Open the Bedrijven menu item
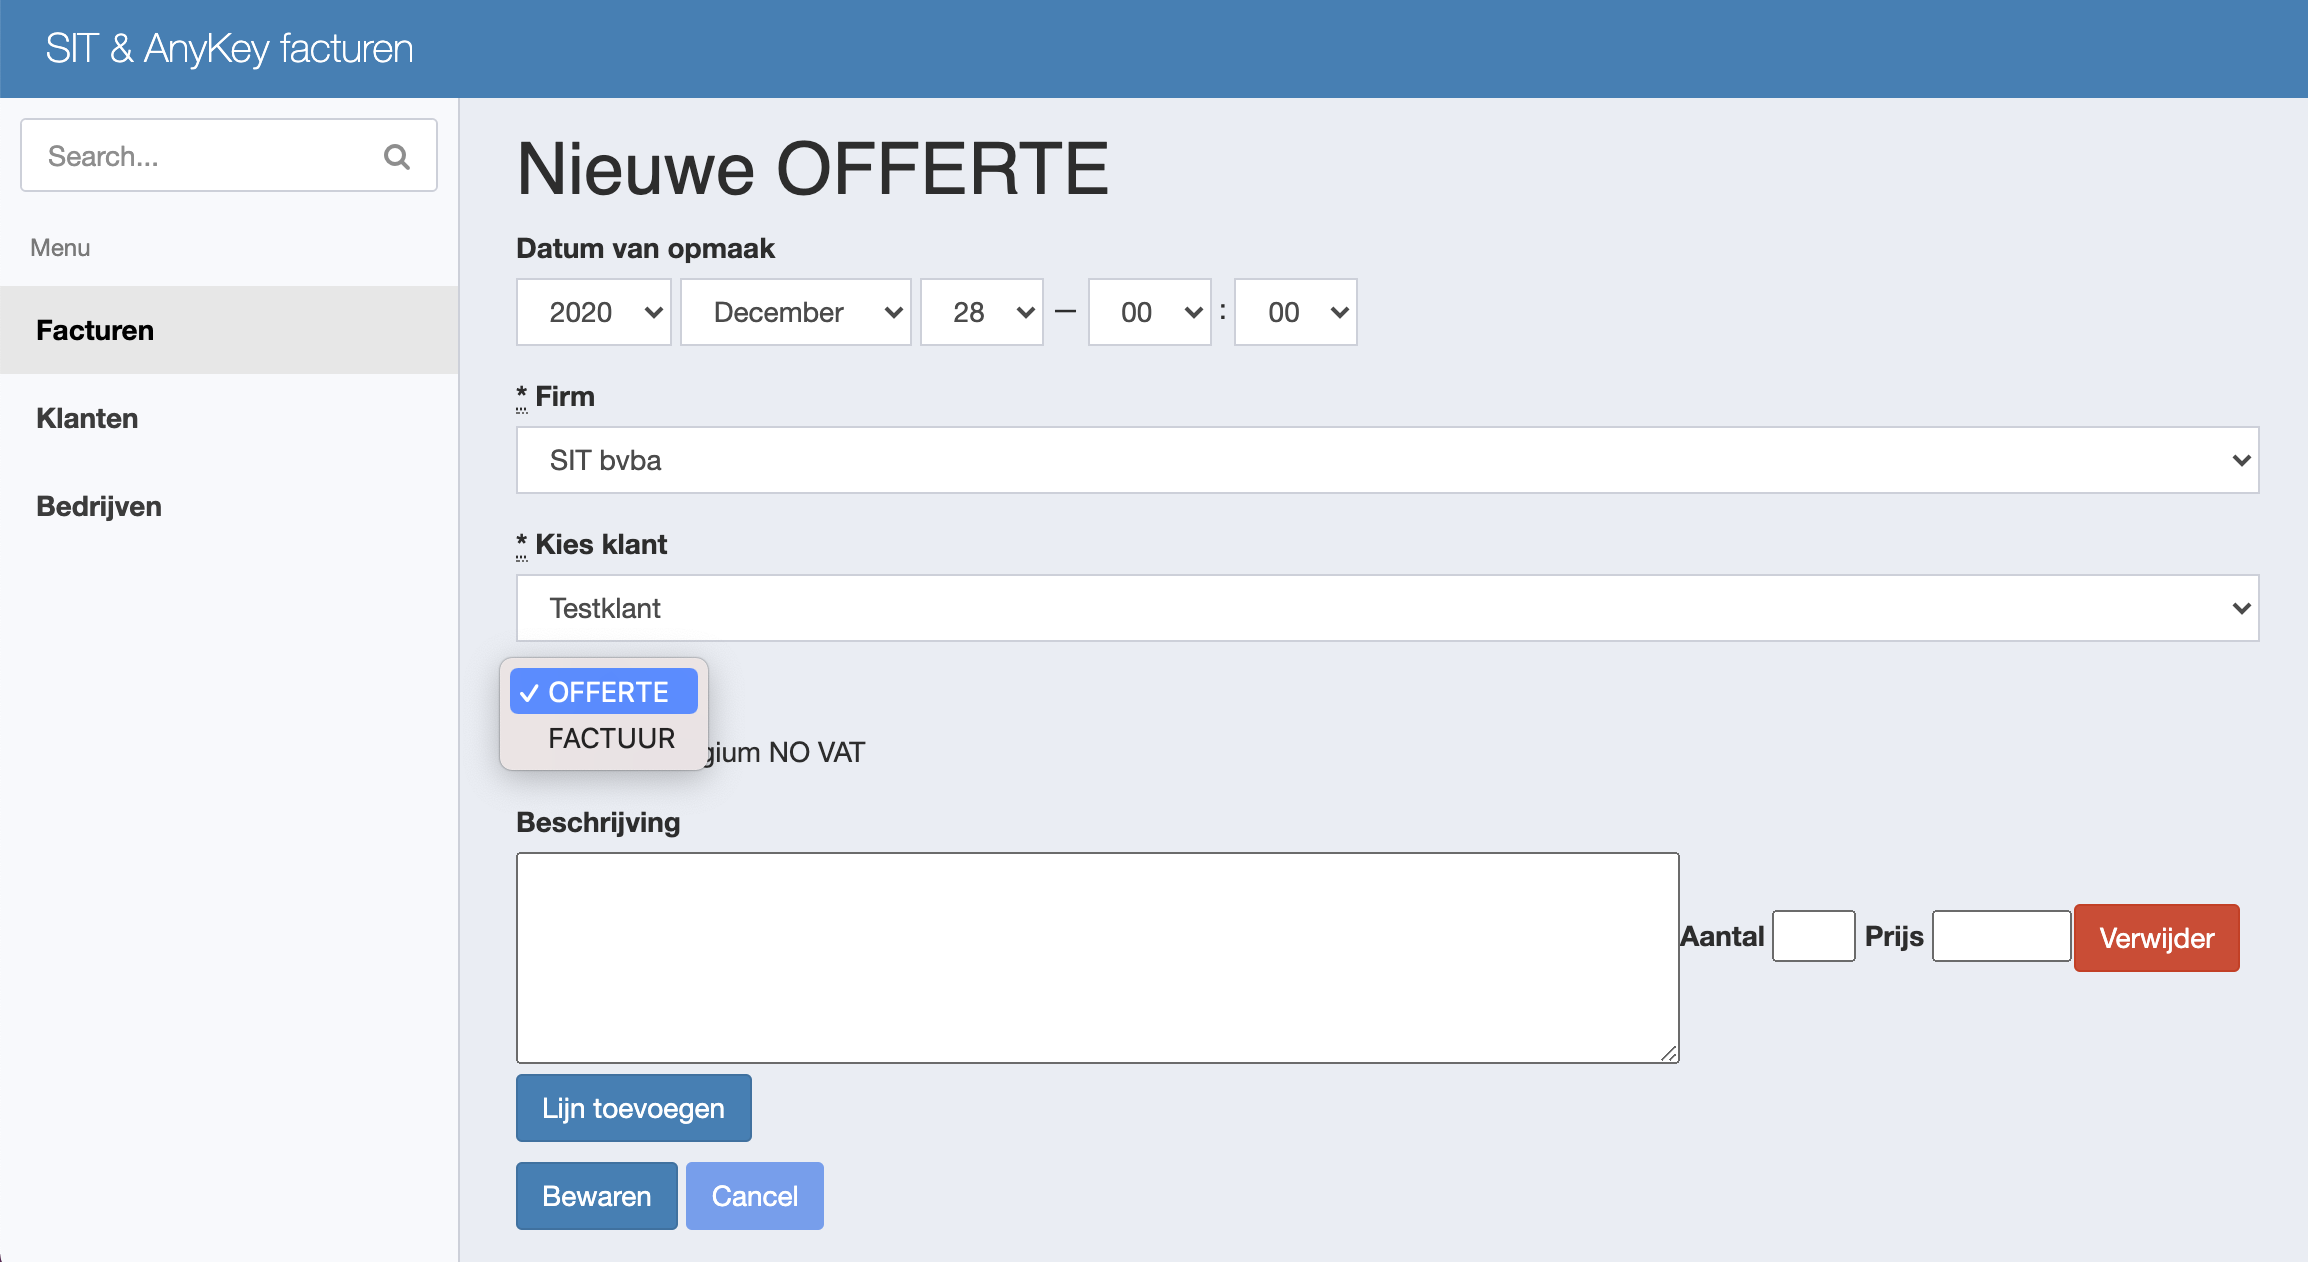 (x=229, y=506)
